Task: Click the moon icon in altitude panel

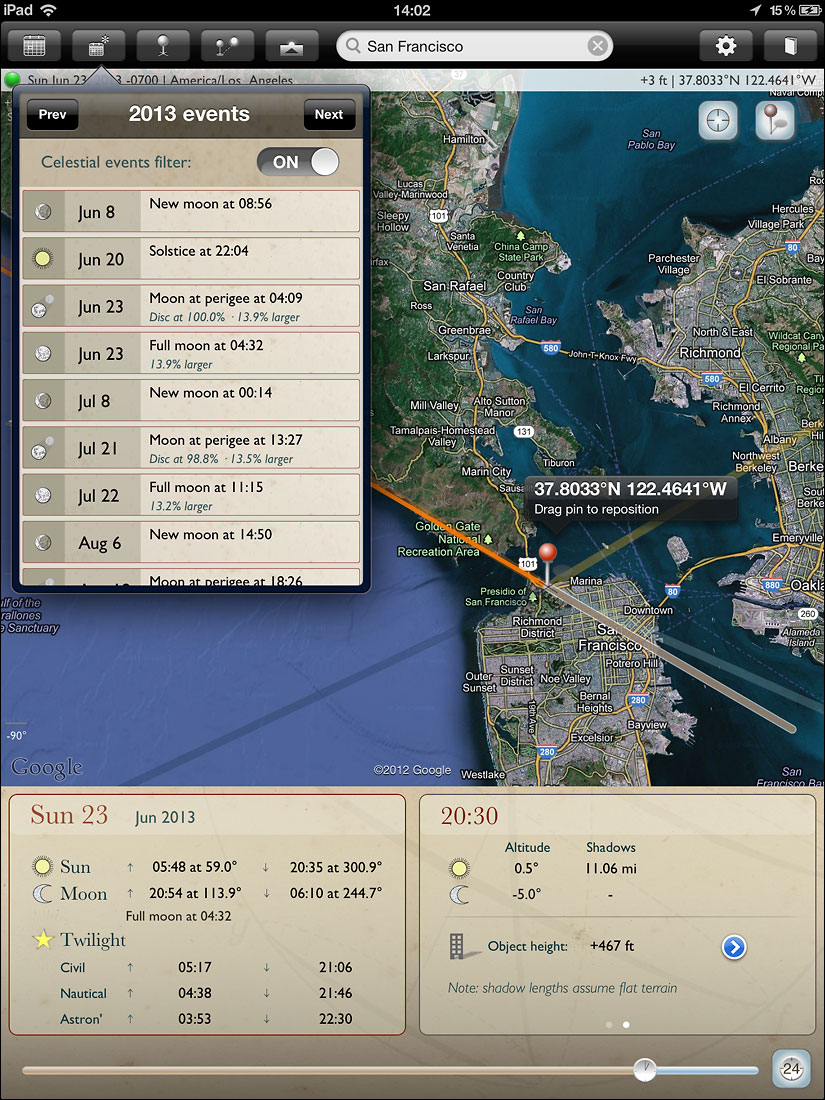Action: pyautogui.click(x=460, y=894)
